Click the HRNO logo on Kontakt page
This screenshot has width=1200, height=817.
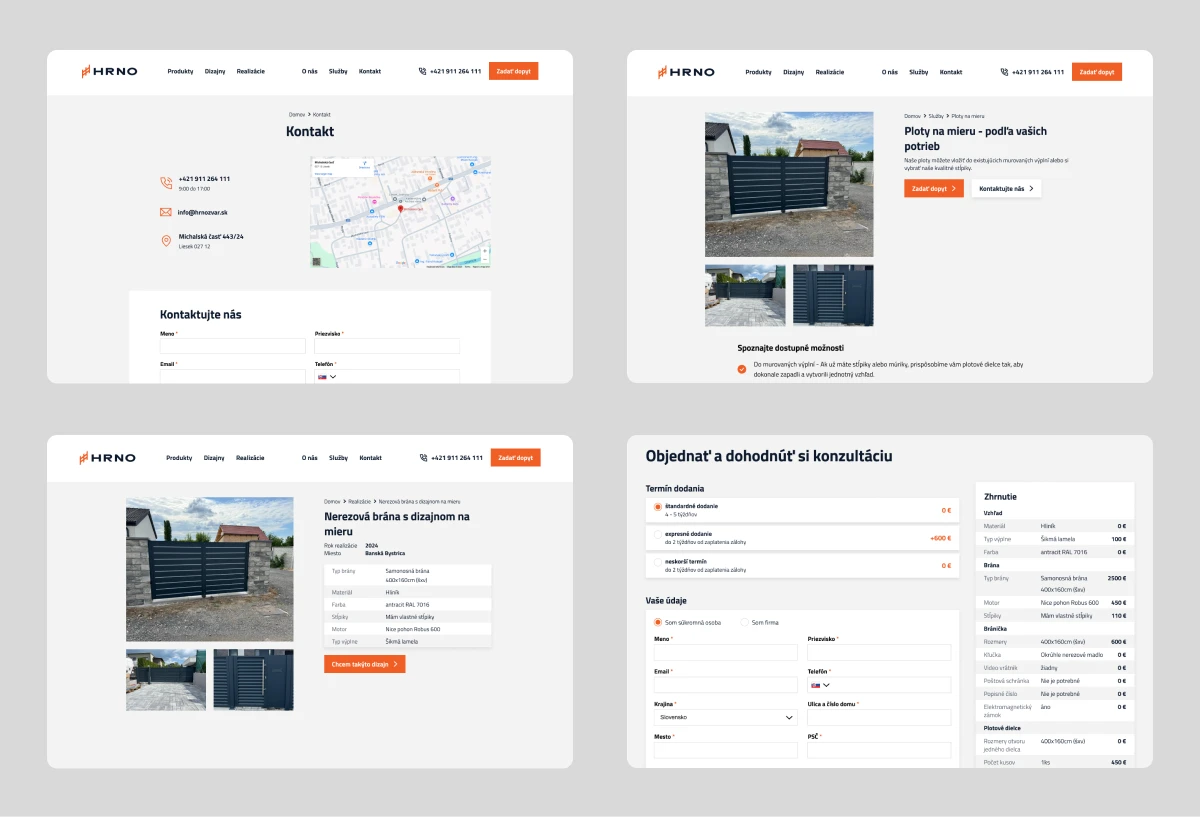point(110,71)
